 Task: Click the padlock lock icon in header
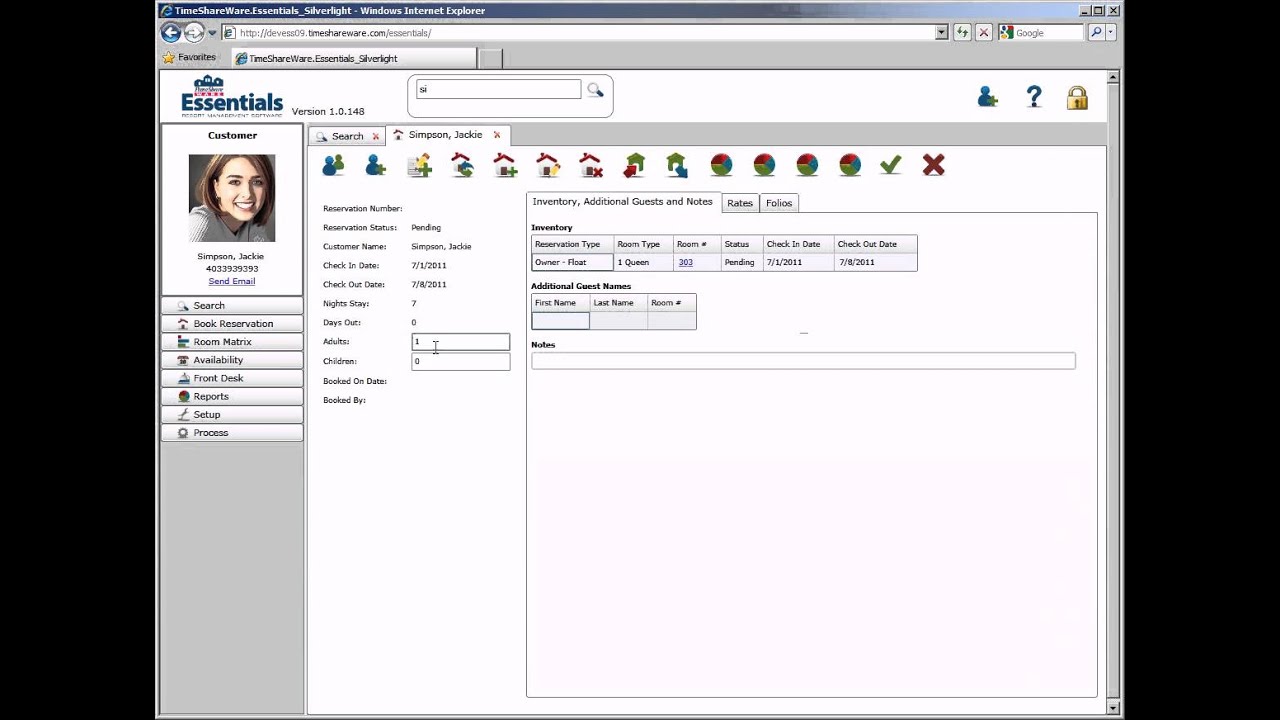point(1077,97)
